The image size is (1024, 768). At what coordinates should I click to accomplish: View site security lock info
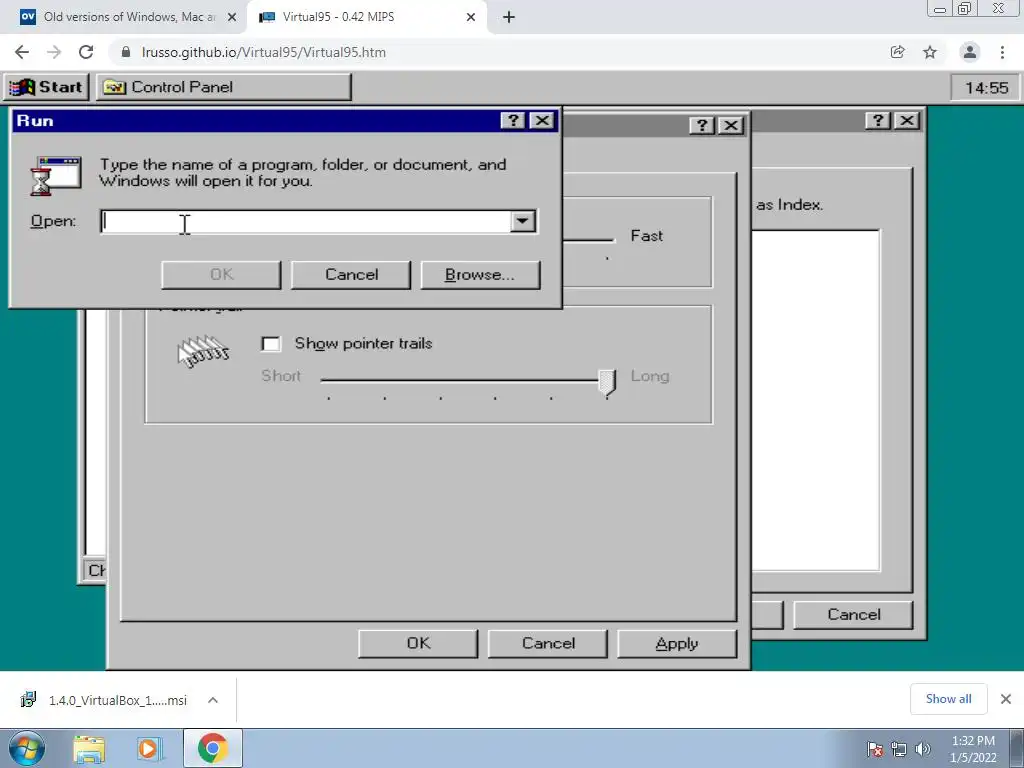pyautogui.click(x=126, y=52)
